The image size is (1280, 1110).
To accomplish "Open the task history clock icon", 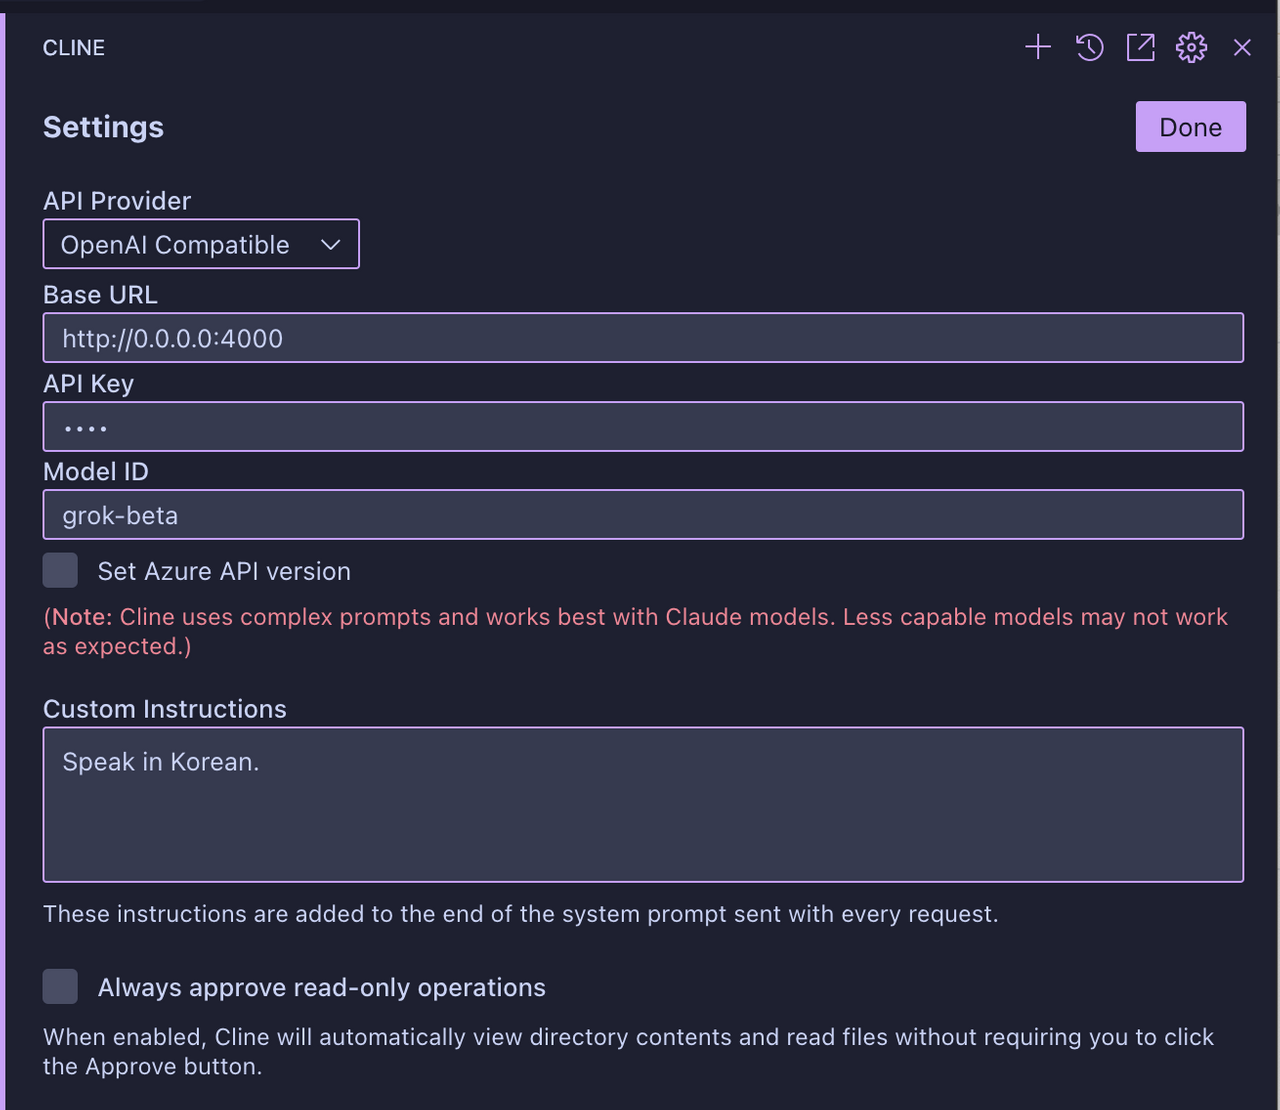I will pyautogui.click(x=1090, y=47).
